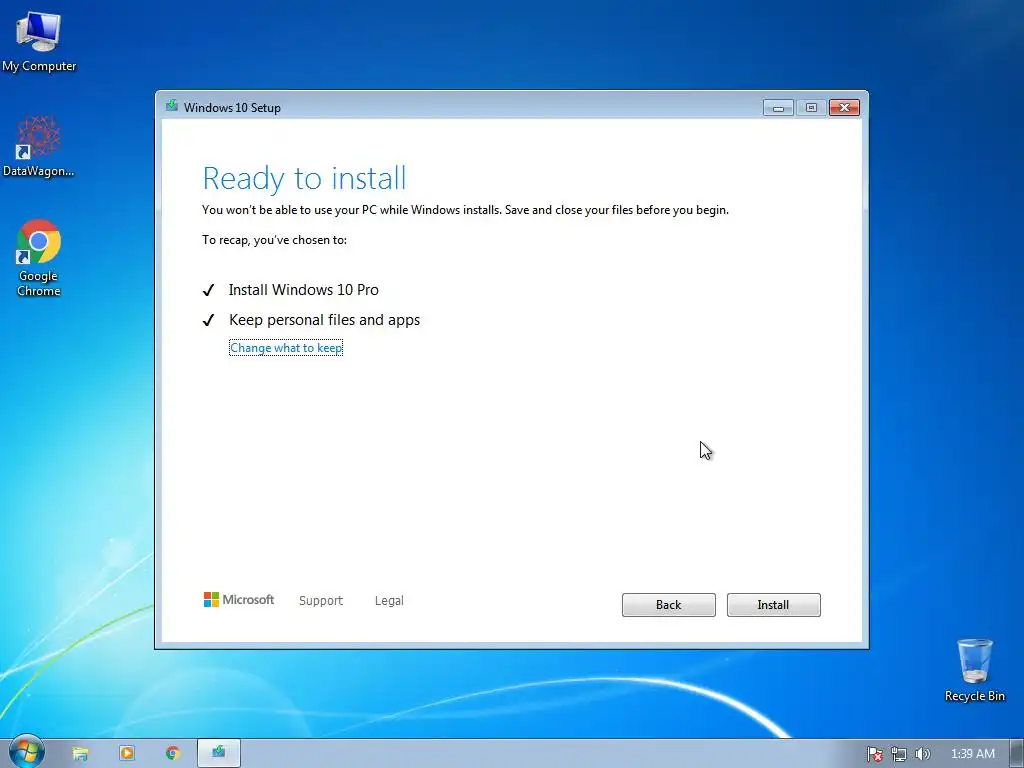Click the Install button
Viewport: 1024px width, 768px height.
click(773, 605)
